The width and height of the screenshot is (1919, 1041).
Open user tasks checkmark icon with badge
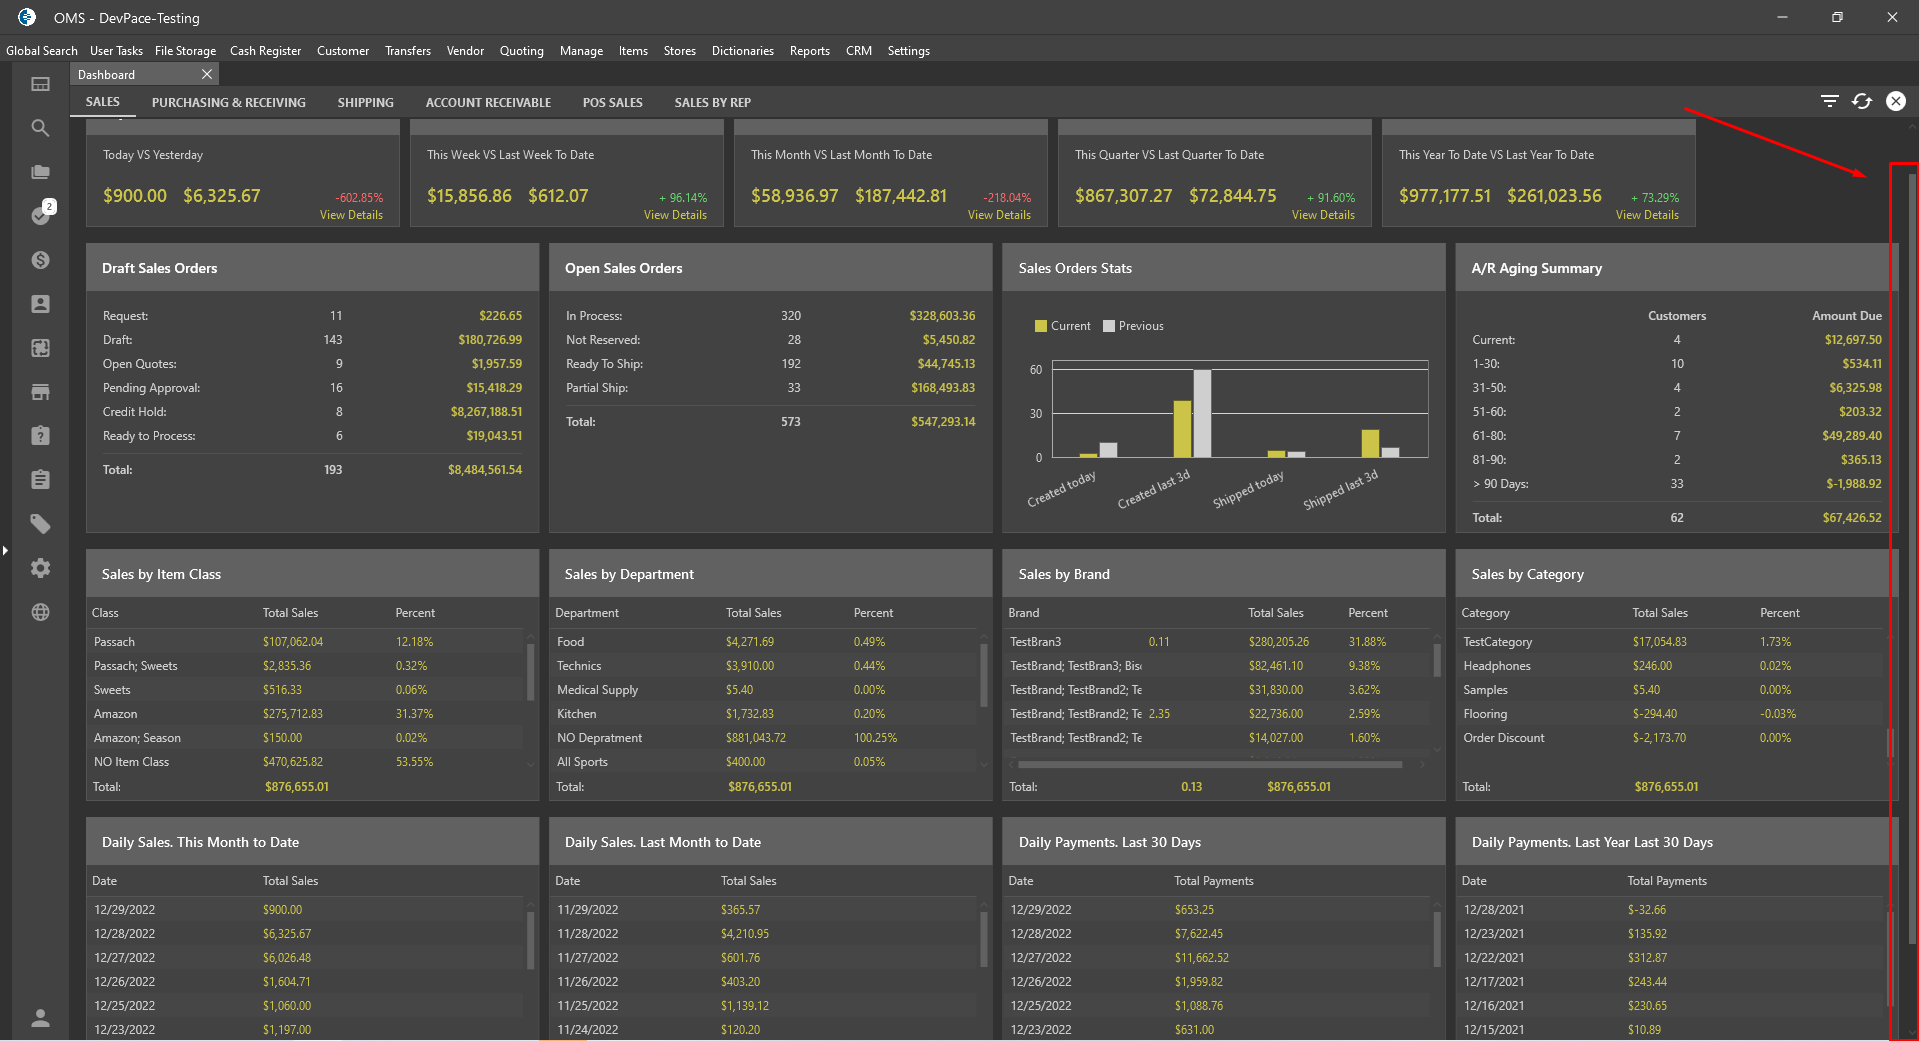pos(42,213)
